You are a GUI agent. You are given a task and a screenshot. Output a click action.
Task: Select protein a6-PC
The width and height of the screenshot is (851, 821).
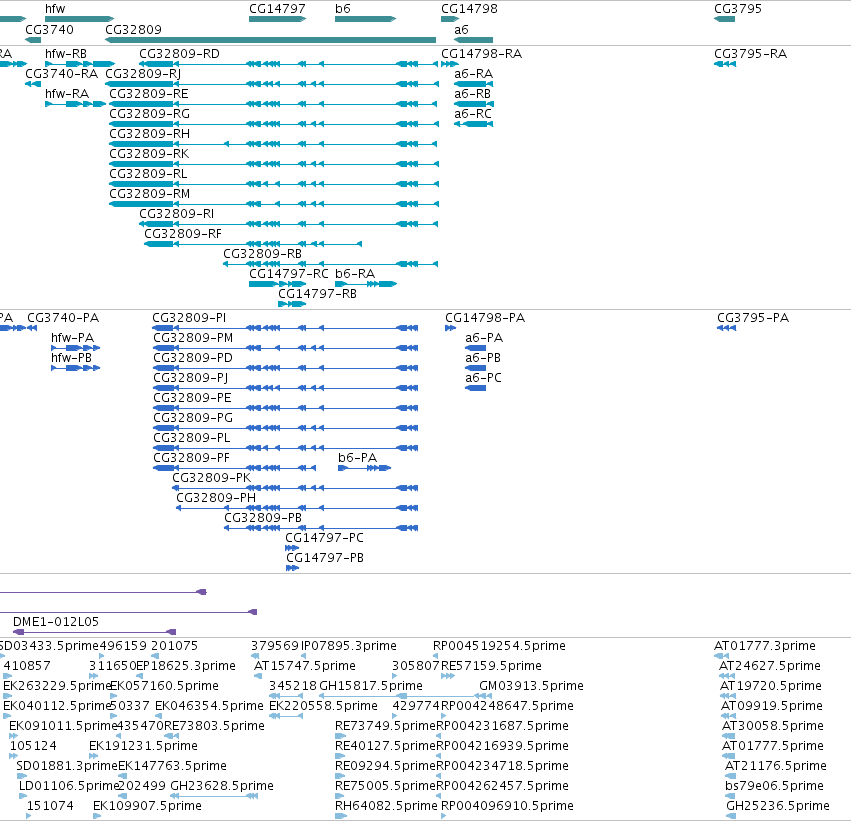pos(475,388)
